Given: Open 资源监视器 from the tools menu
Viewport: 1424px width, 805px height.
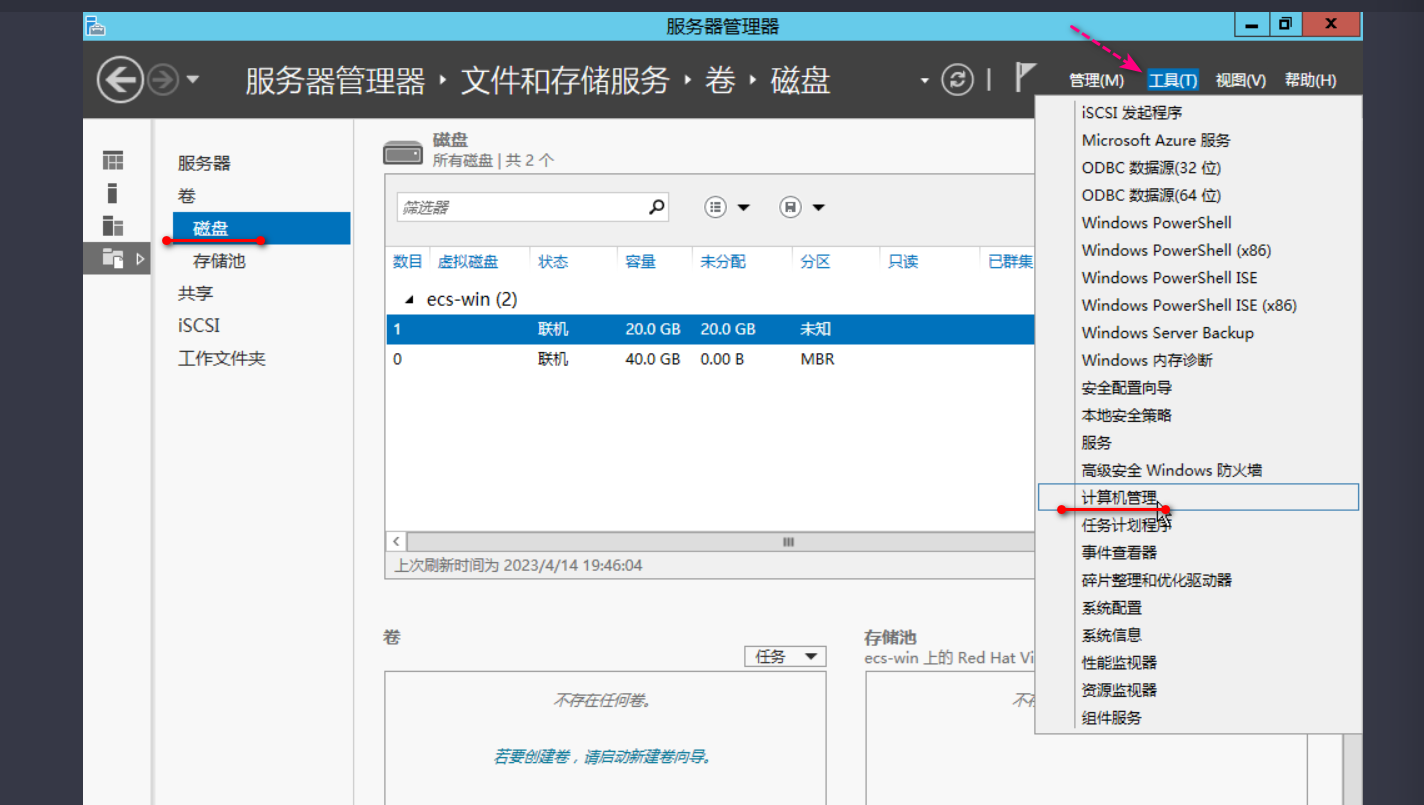Looking at the screenshot, I should [x=1119, y=690].
